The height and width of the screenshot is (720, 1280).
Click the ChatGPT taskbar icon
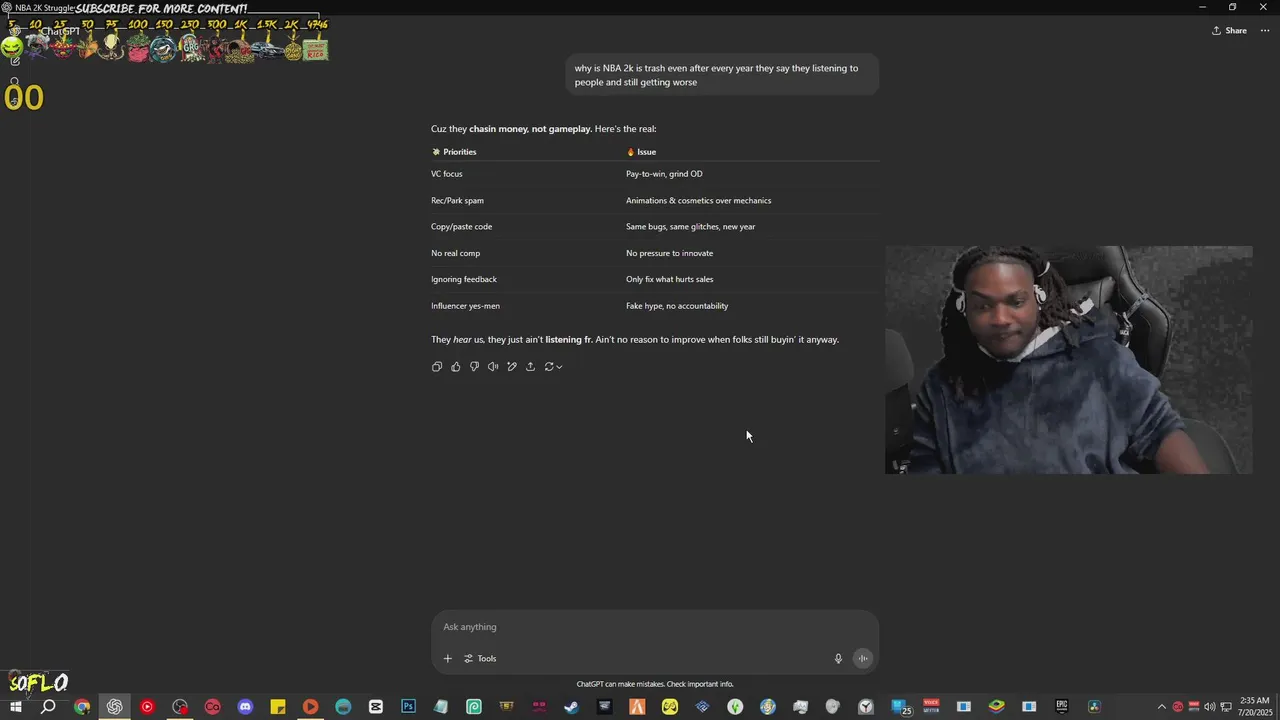(115, 707)
